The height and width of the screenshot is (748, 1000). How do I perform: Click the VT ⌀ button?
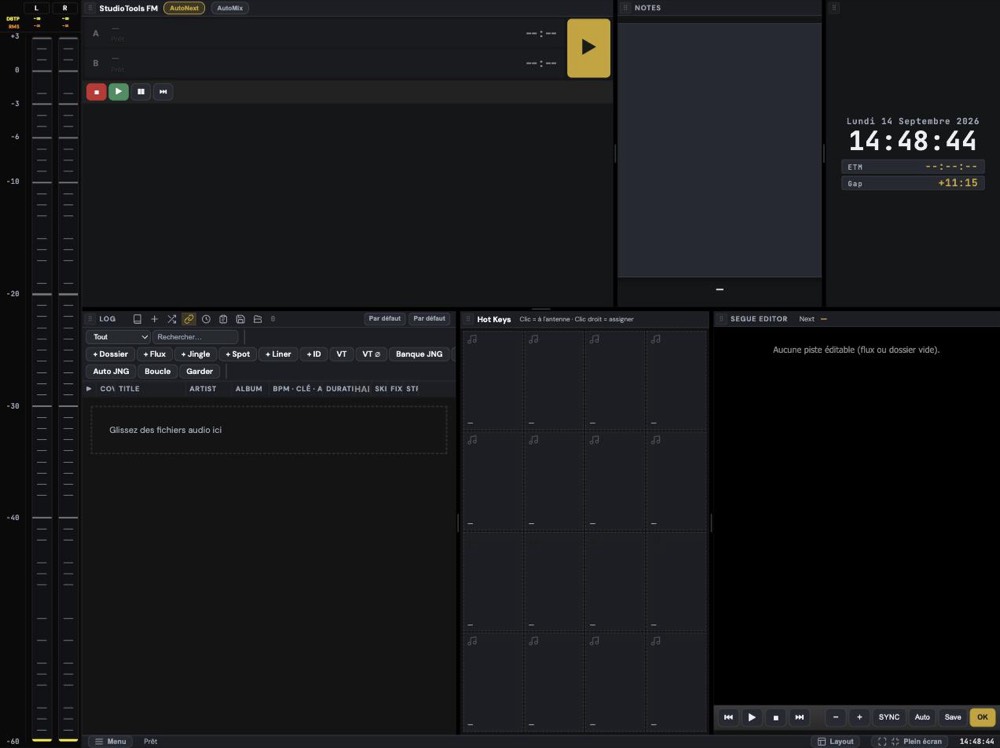coord(371,354)
